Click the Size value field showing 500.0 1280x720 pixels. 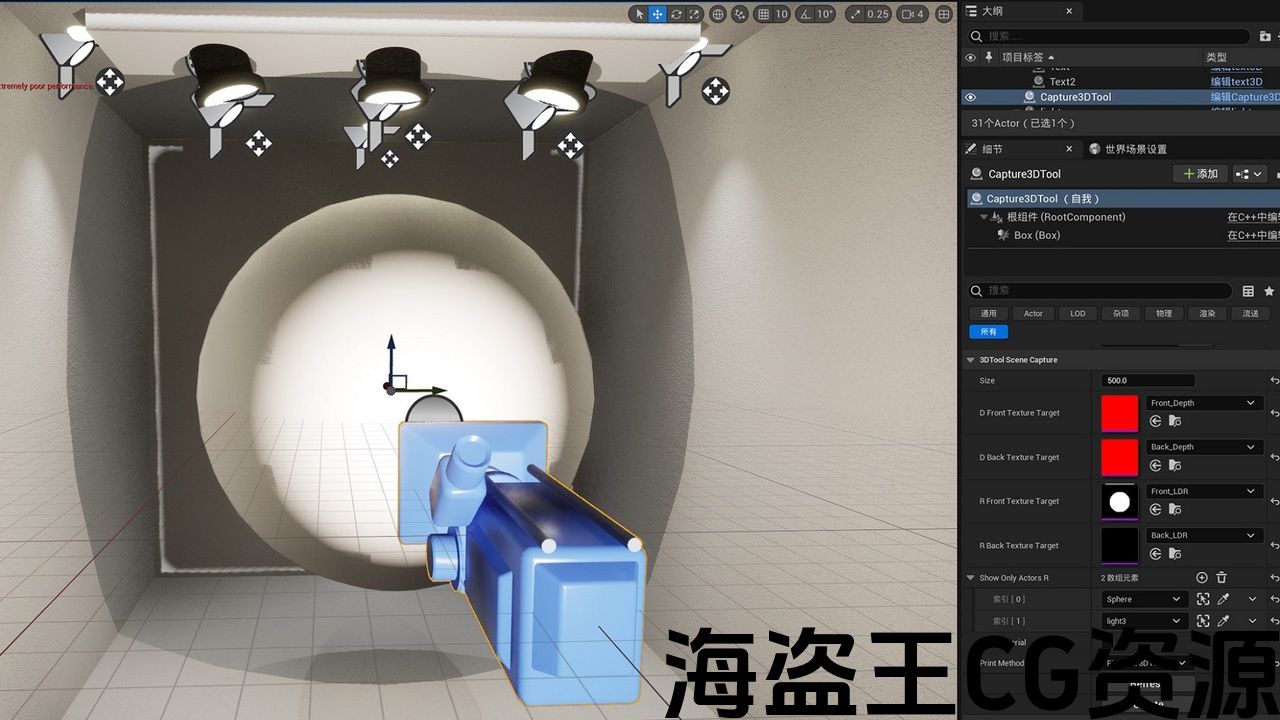[1147, 381]
